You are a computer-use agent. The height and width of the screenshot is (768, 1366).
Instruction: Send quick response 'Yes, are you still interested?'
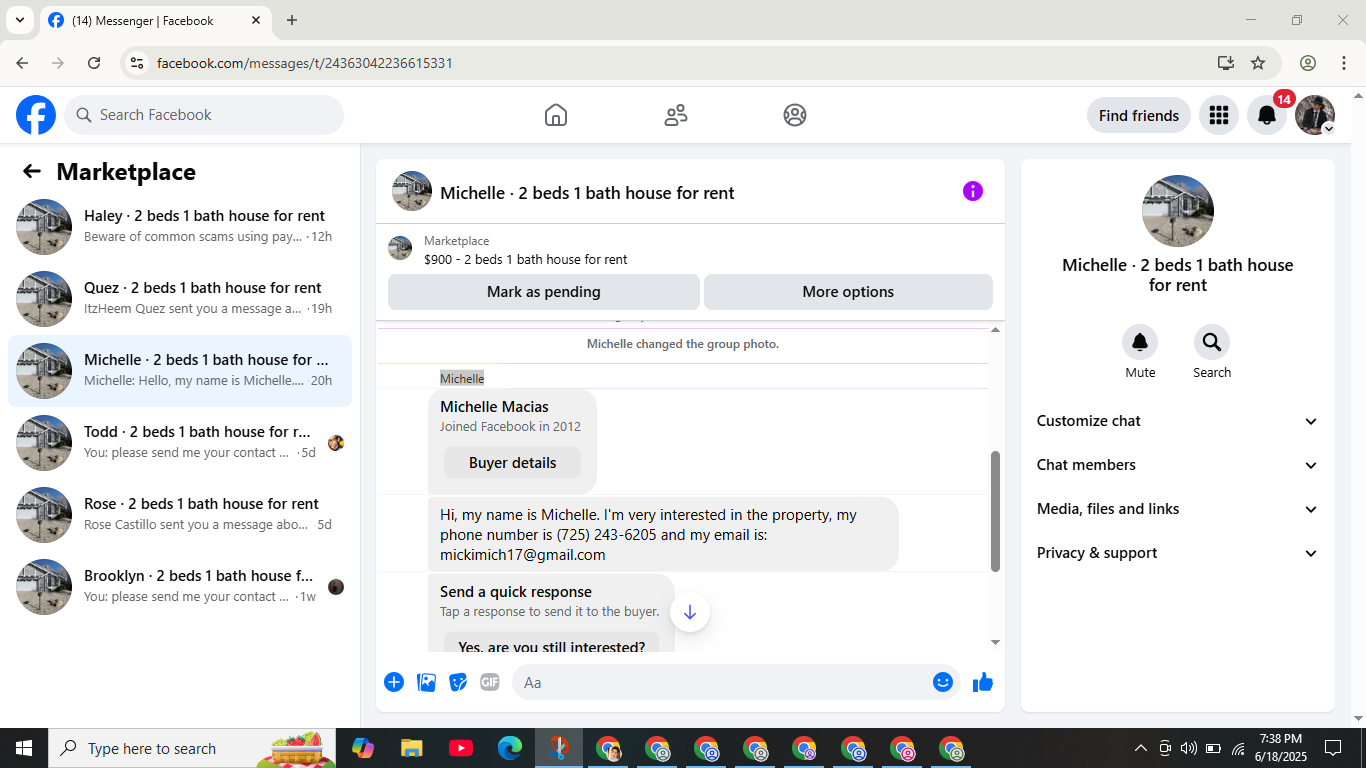pos(552,644)
